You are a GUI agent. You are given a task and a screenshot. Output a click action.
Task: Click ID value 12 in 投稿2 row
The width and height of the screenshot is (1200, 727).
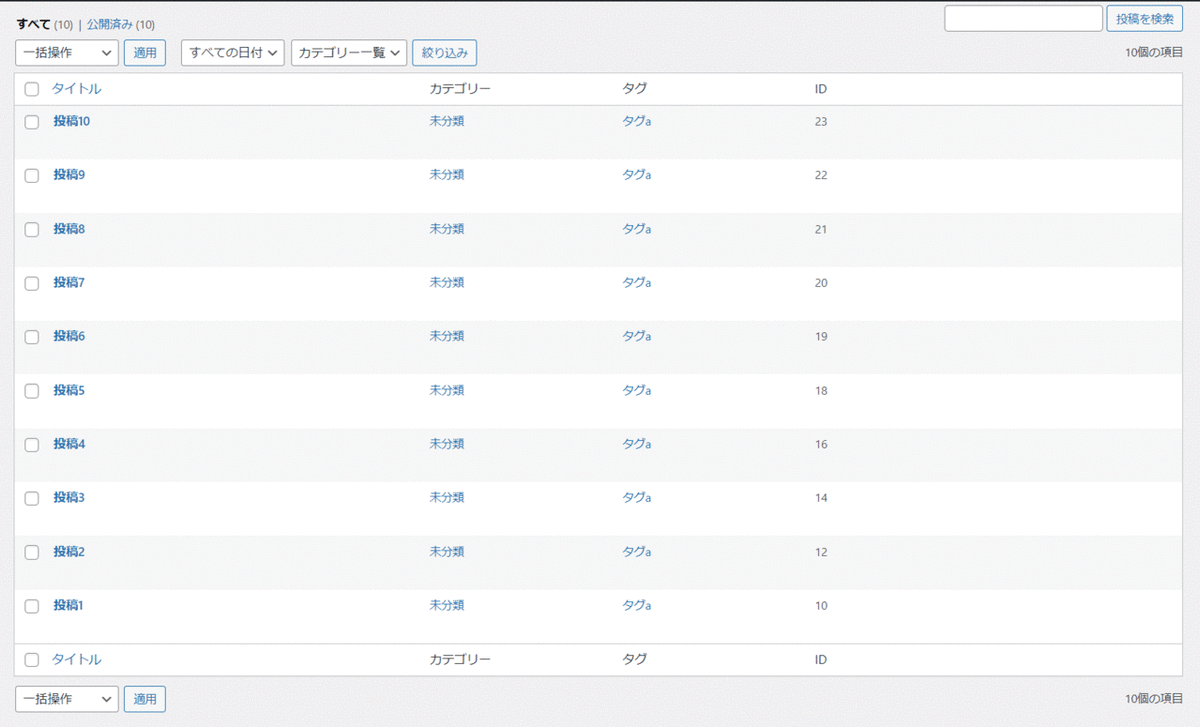821,552
